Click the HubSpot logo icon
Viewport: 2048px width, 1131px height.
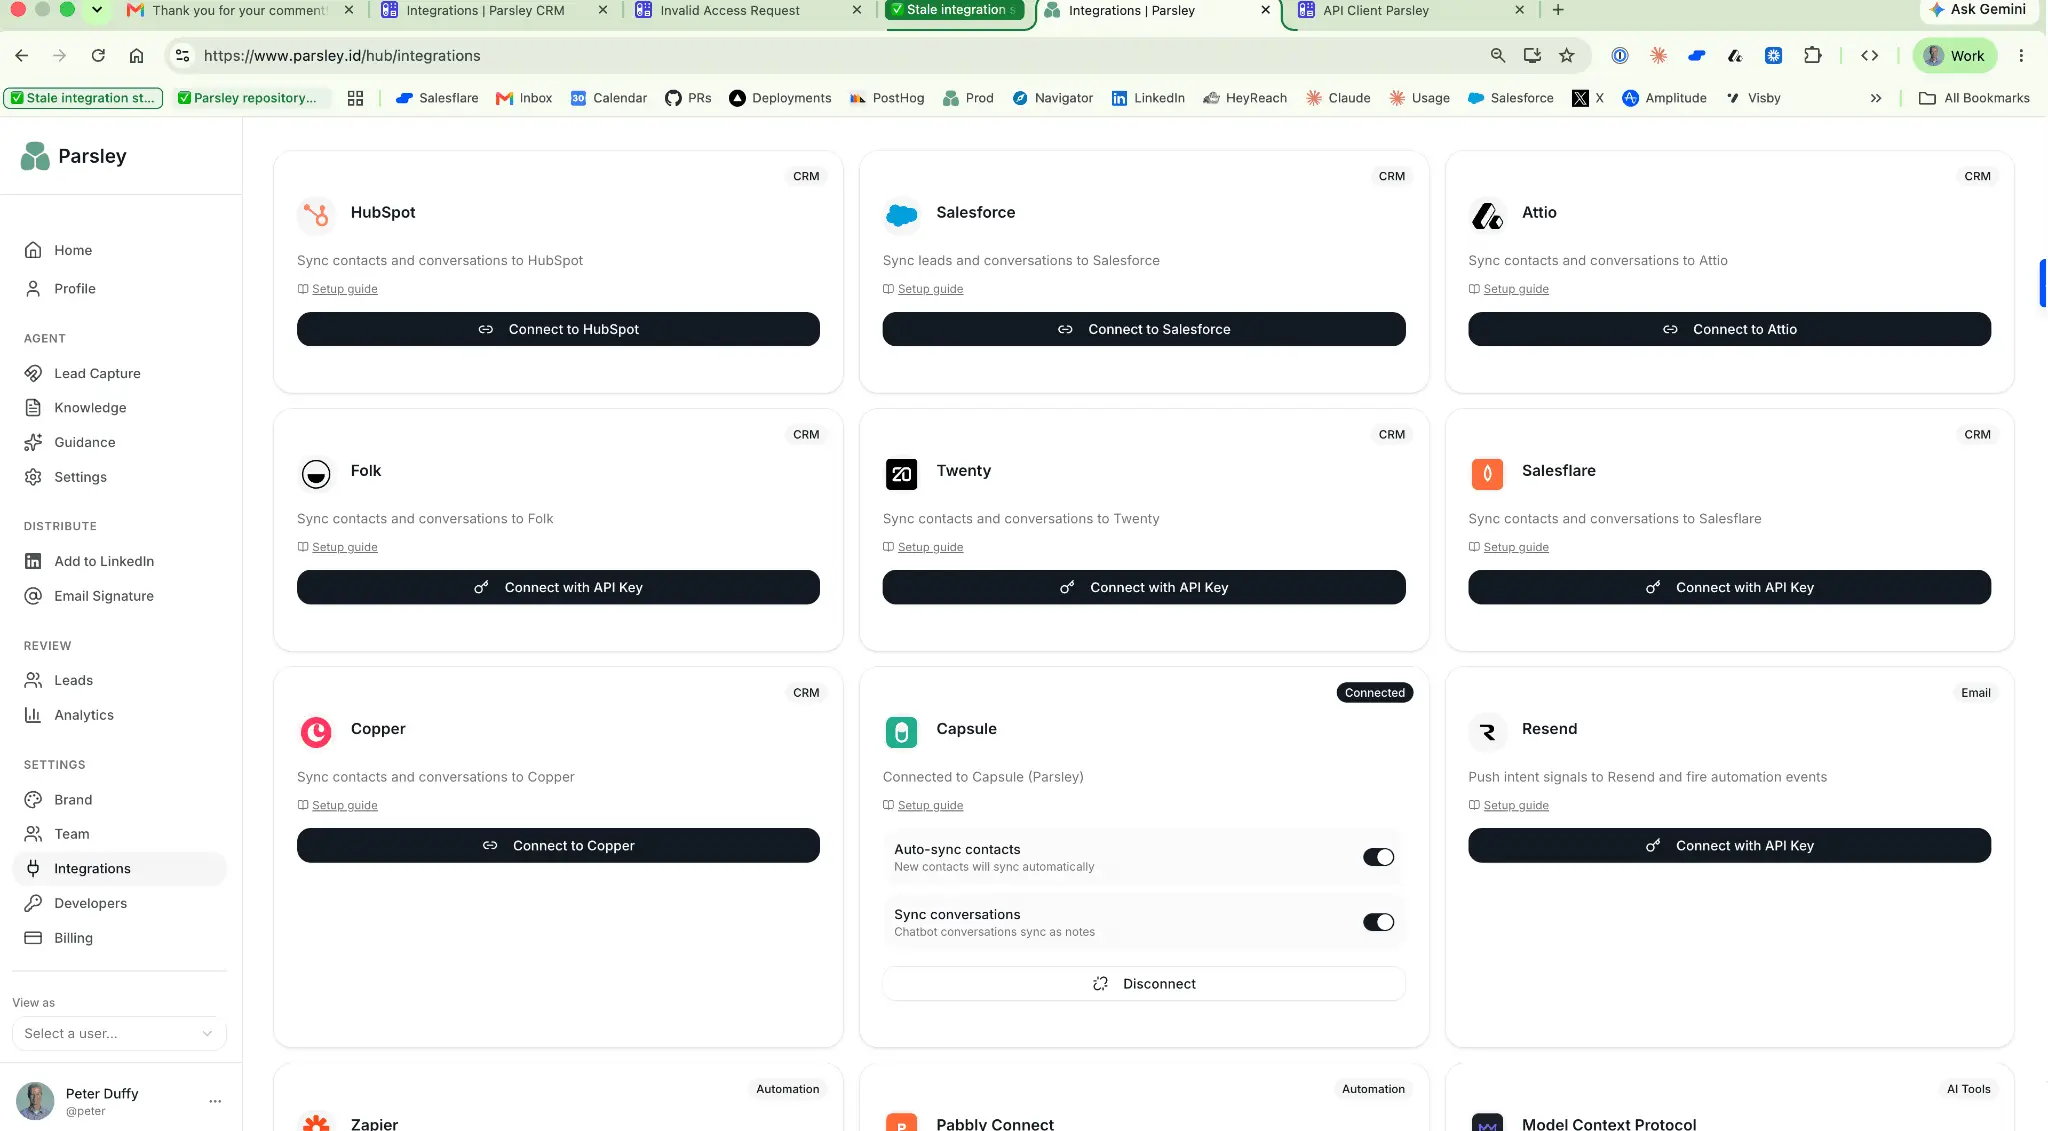[316, 214]
